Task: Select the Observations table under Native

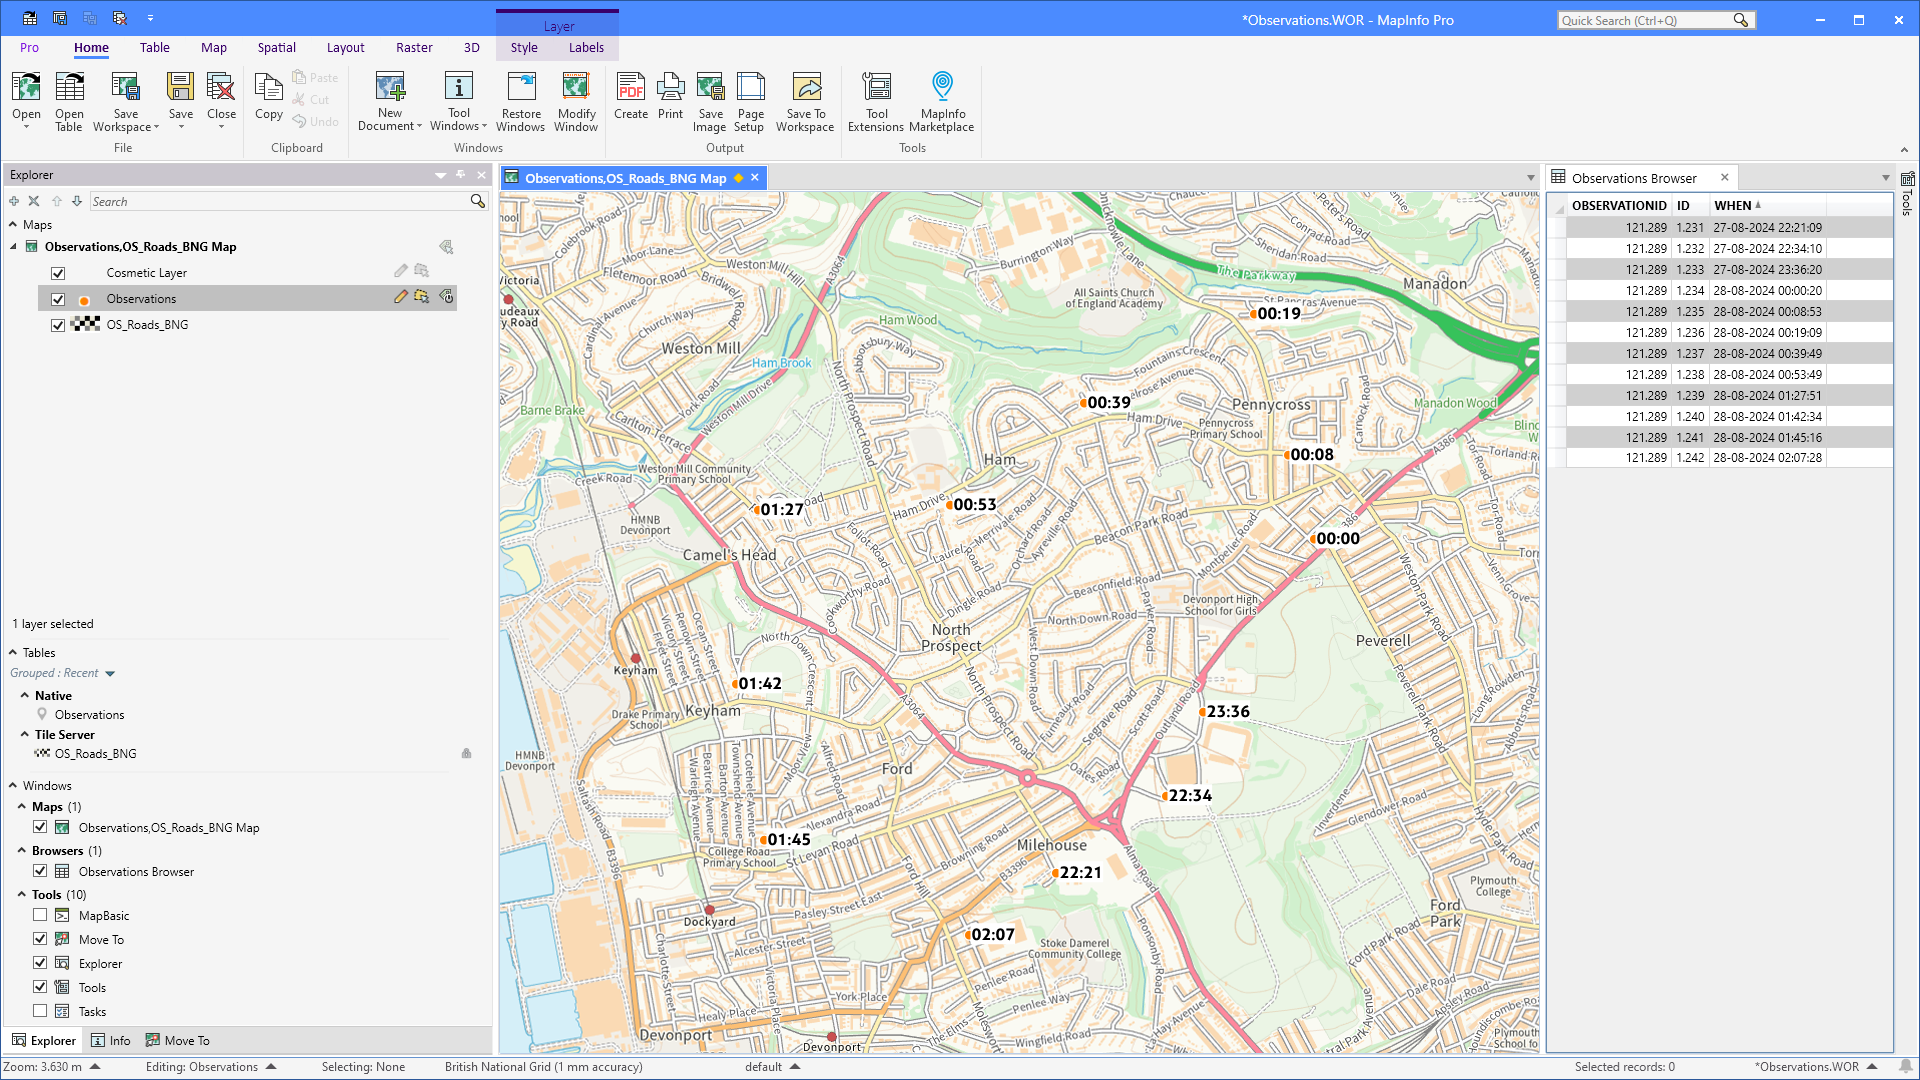Action: click(89, 714)
